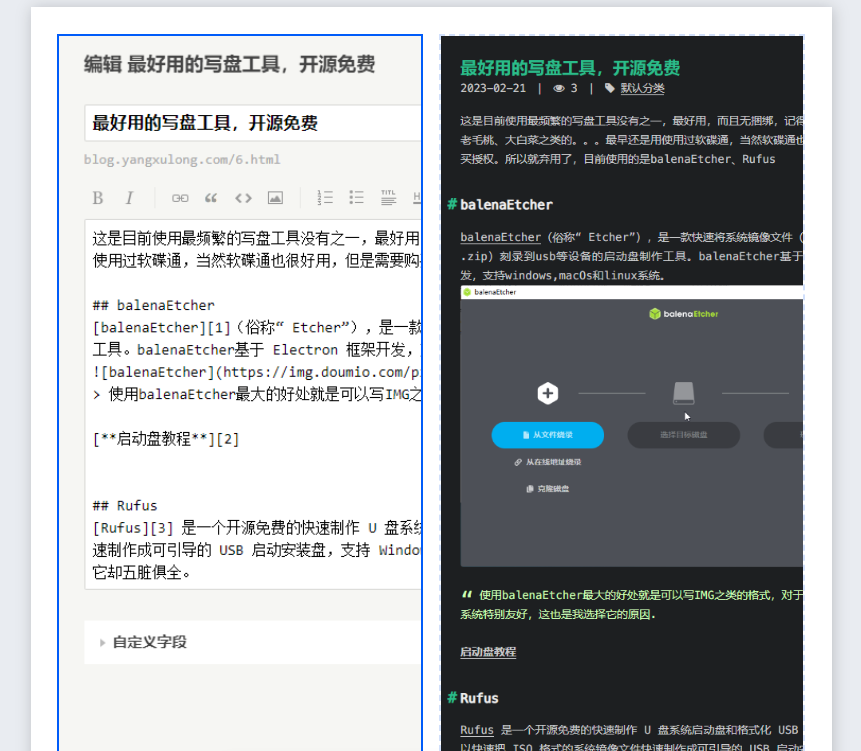The image size is (861, 751).
Task: Click the post title input field
Action: click(x=250, y=123)
